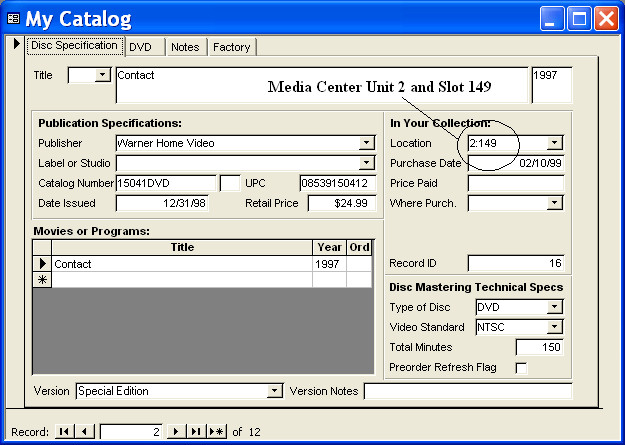
Task: Open the Type of Disc dropdown
Action: [555, 307]
